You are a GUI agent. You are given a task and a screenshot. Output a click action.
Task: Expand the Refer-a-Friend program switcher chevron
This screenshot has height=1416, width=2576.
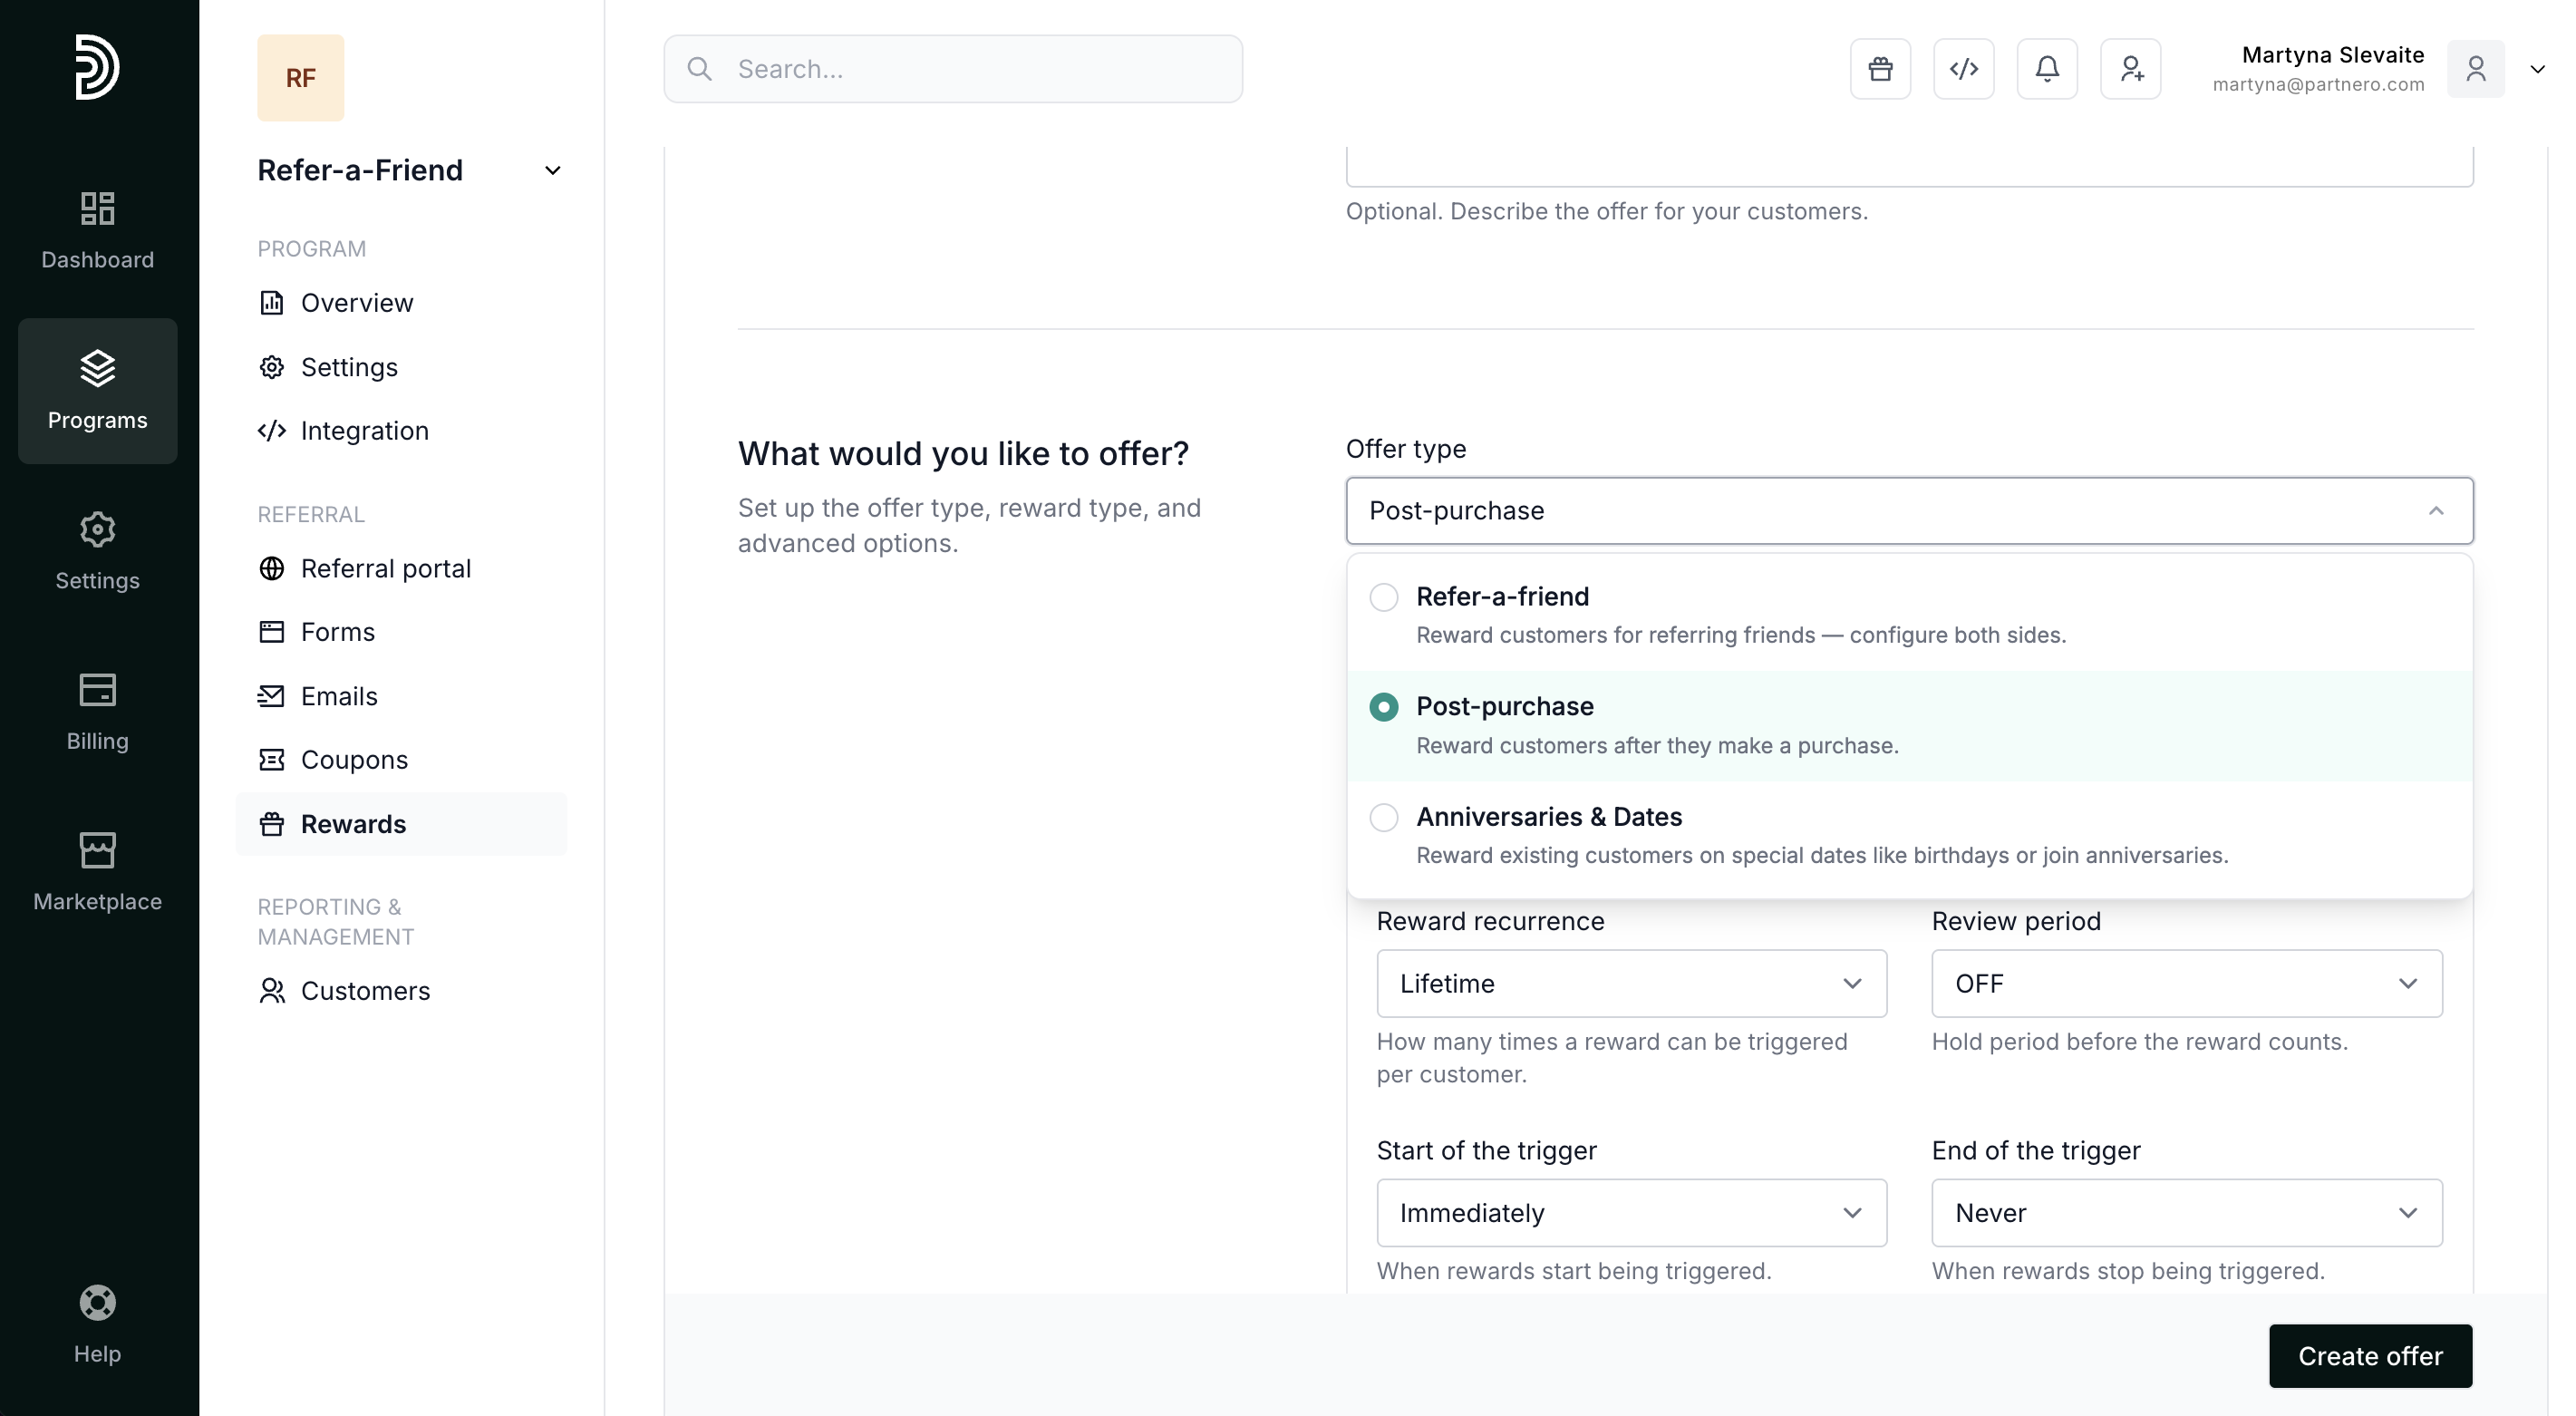point(552,171)
